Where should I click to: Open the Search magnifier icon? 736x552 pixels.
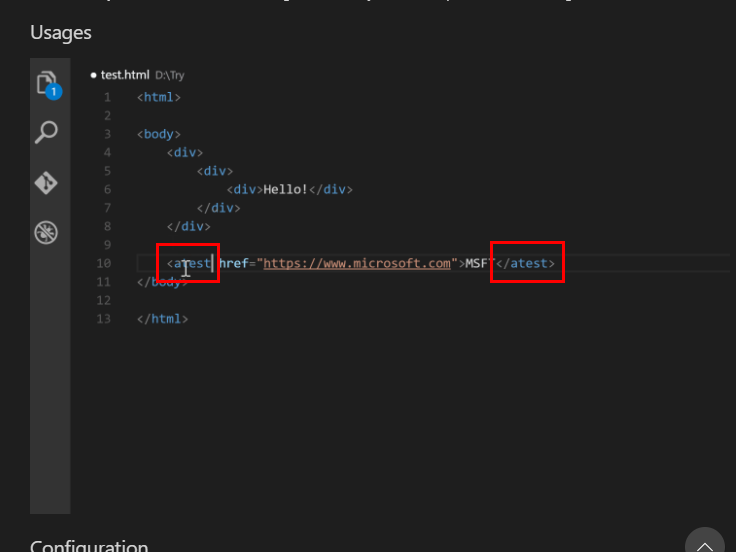point(46,132)
